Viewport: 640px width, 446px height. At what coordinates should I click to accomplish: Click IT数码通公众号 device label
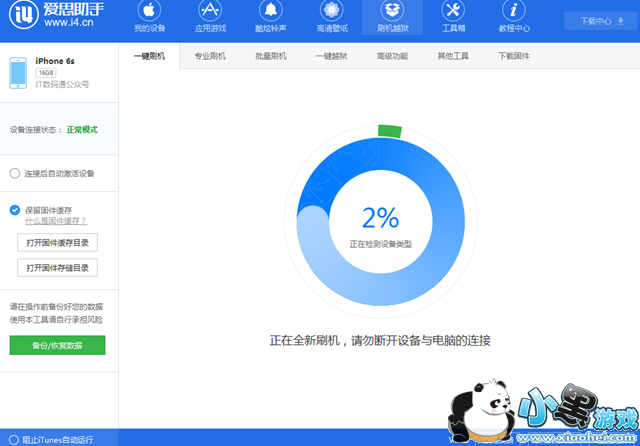(x=62, y=84)
